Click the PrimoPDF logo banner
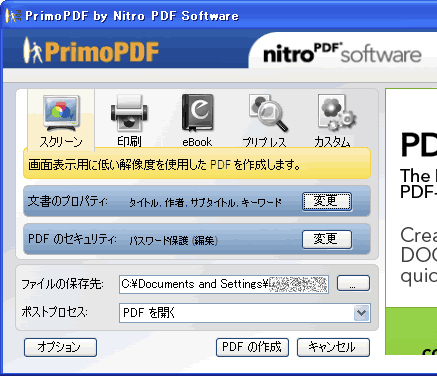This screenshot has width=437, height=376. (91, 51)
